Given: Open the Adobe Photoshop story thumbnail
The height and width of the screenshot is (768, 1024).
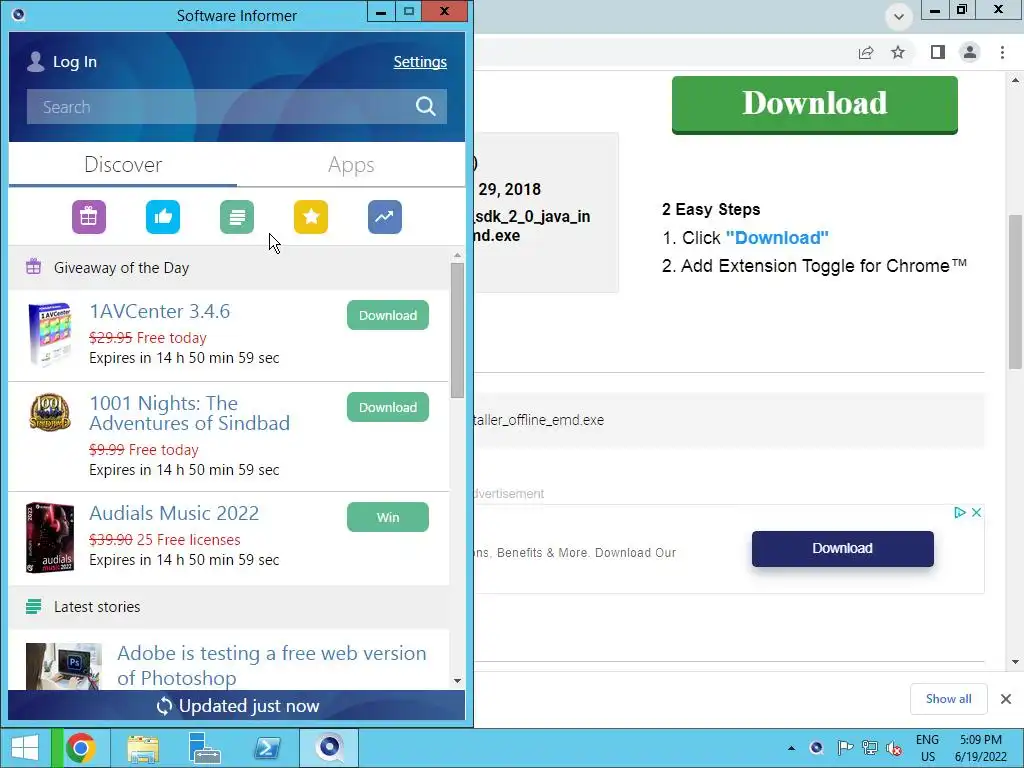Looking at the screenshot, I should [64, 666].
